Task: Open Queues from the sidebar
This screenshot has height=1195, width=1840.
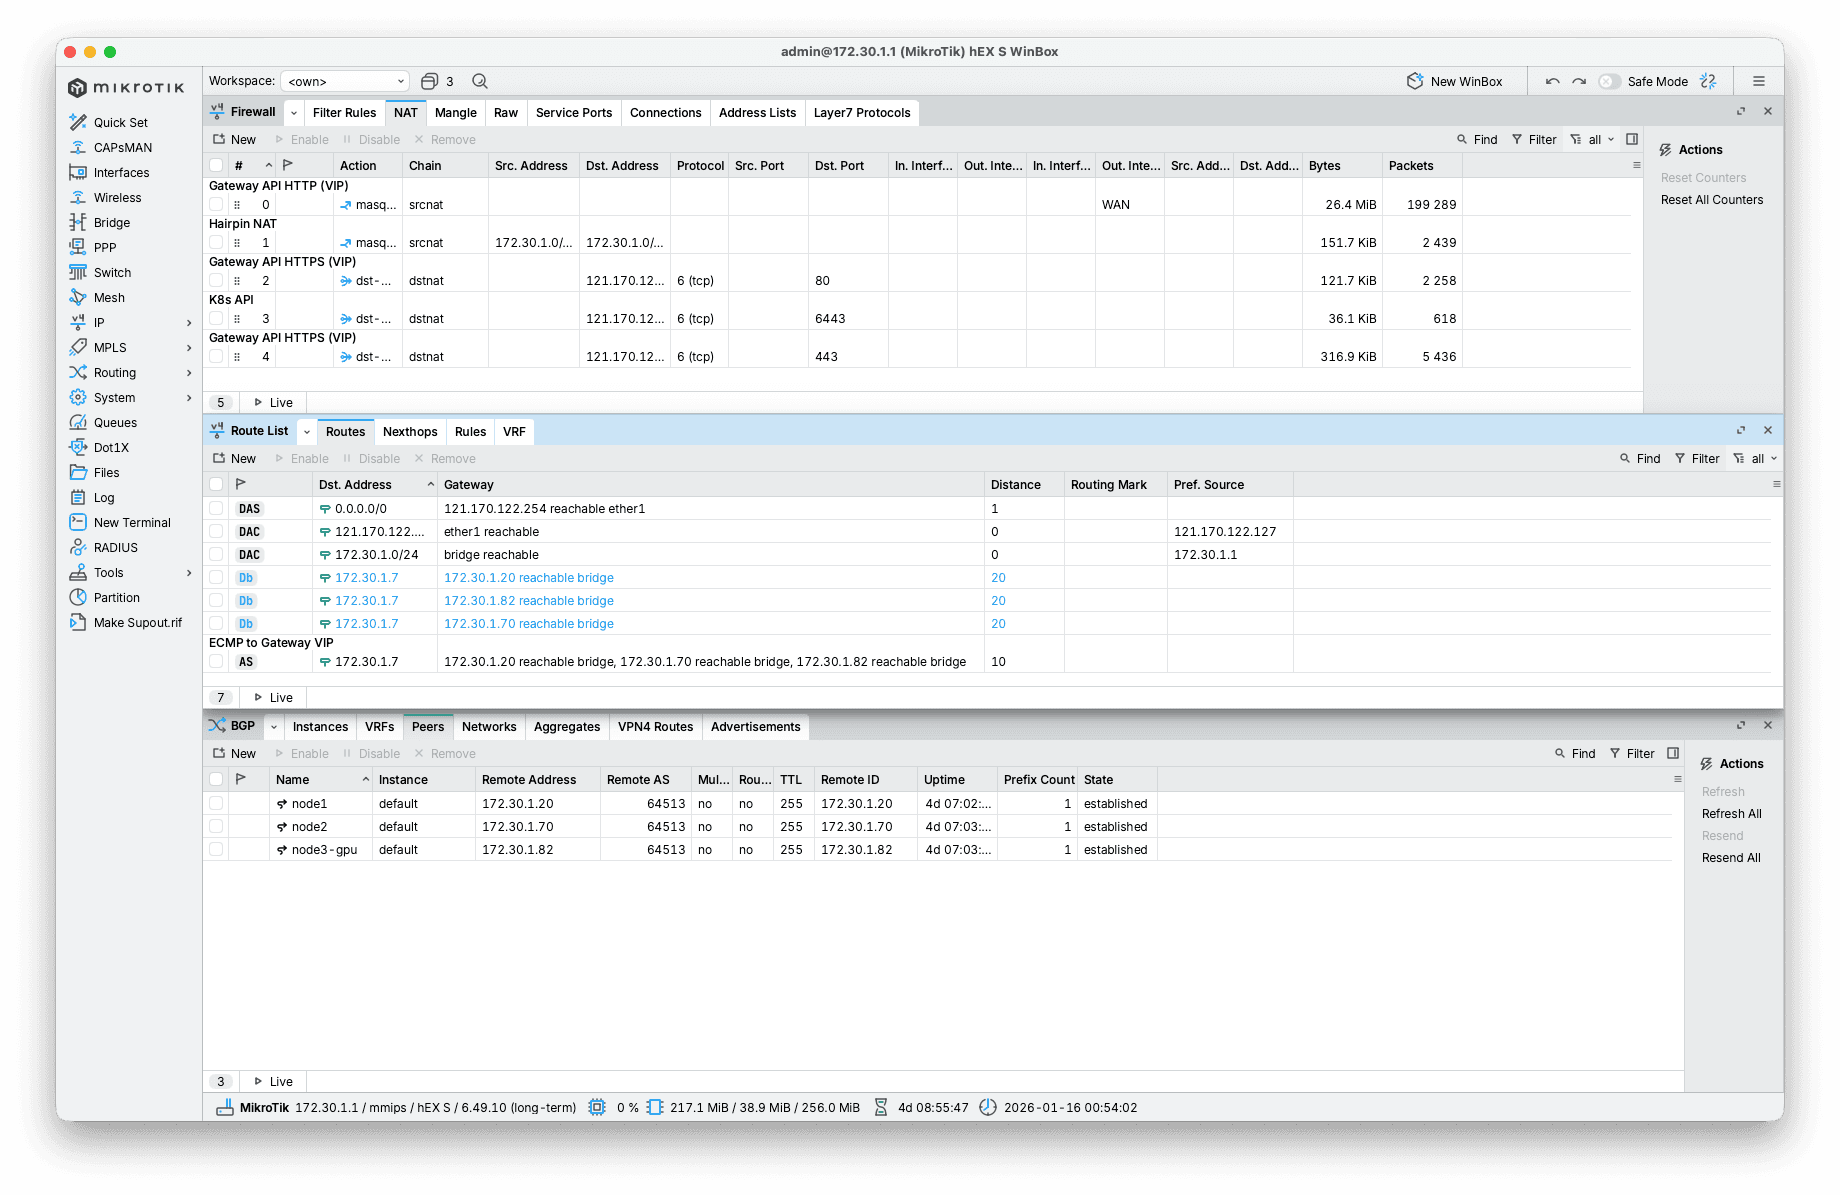Action: click(x=115, y=422)
